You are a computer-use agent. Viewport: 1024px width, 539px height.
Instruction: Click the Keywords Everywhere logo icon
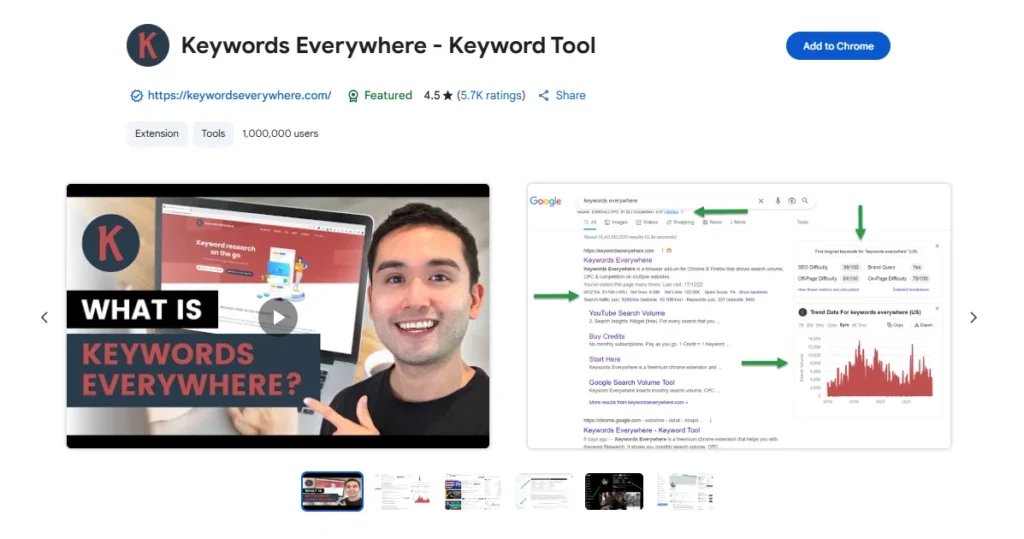[148, 46]
